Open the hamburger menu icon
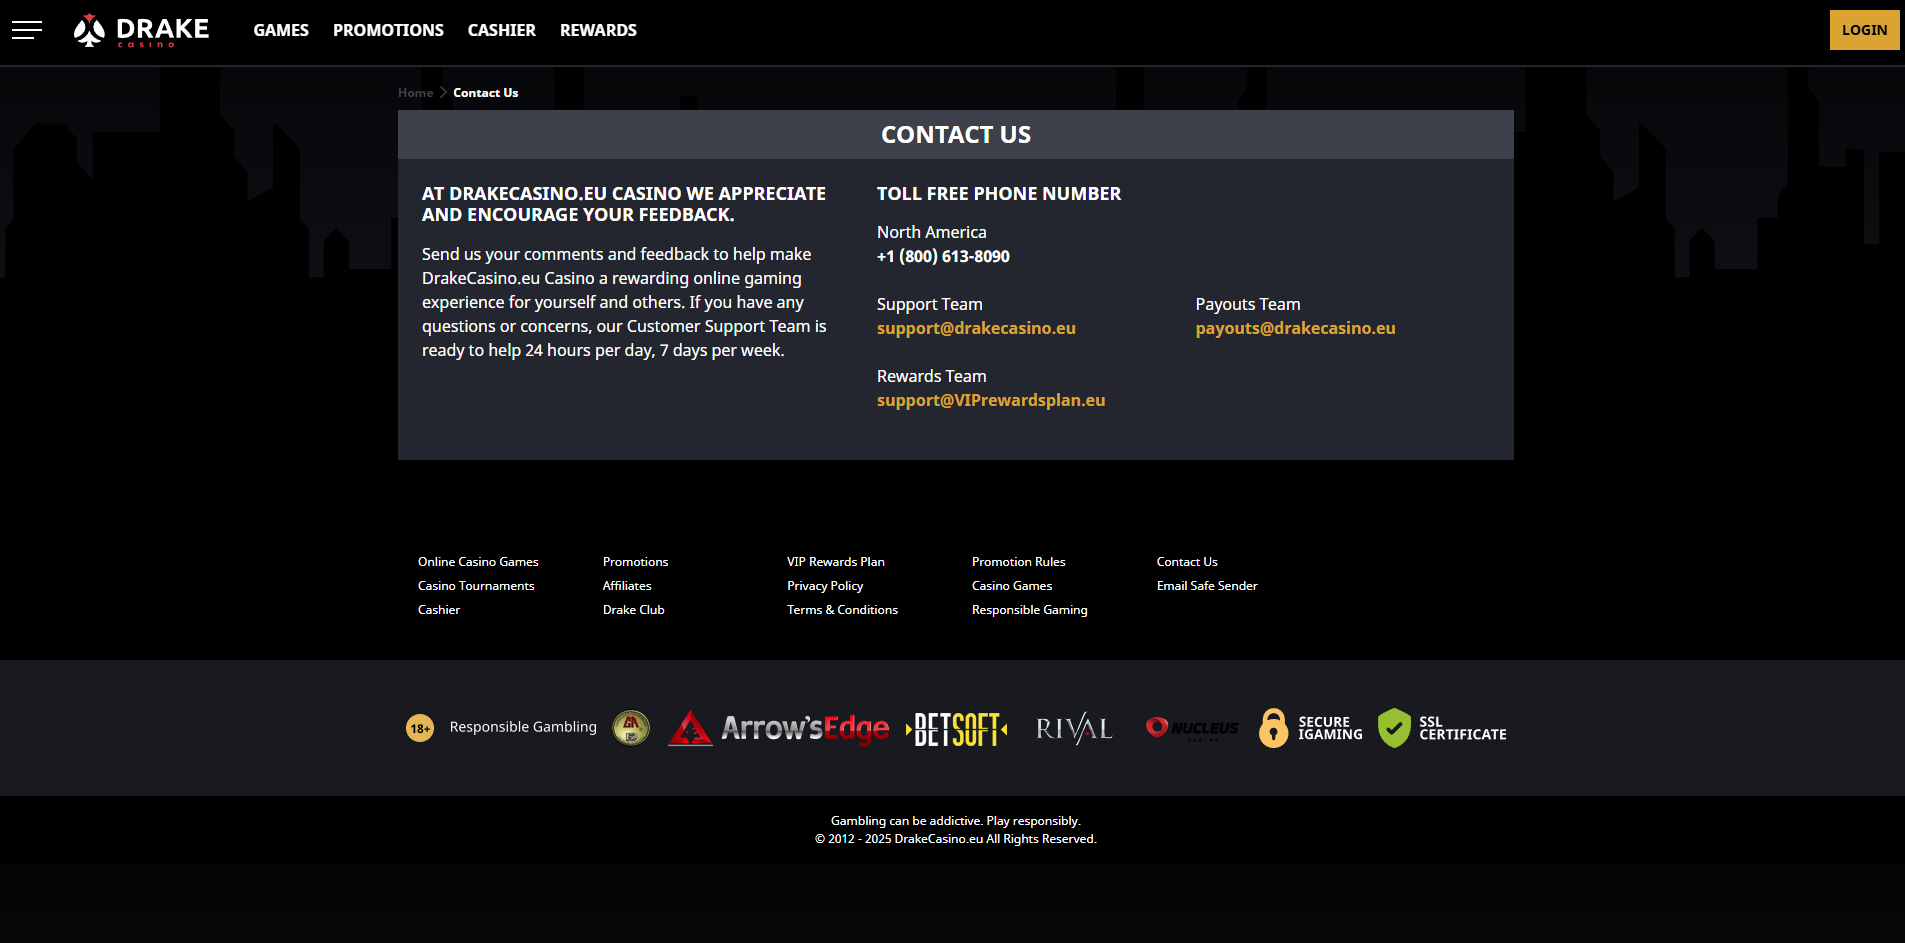 (x=27, y=30)
